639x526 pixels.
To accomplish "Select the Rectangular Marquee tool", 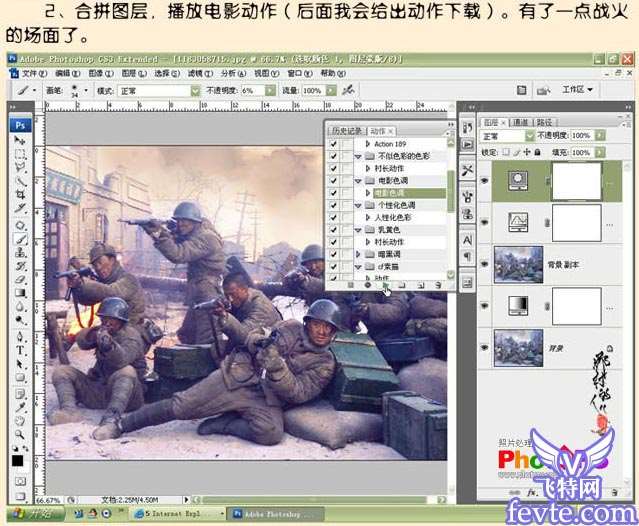I will tap(20, 154).
